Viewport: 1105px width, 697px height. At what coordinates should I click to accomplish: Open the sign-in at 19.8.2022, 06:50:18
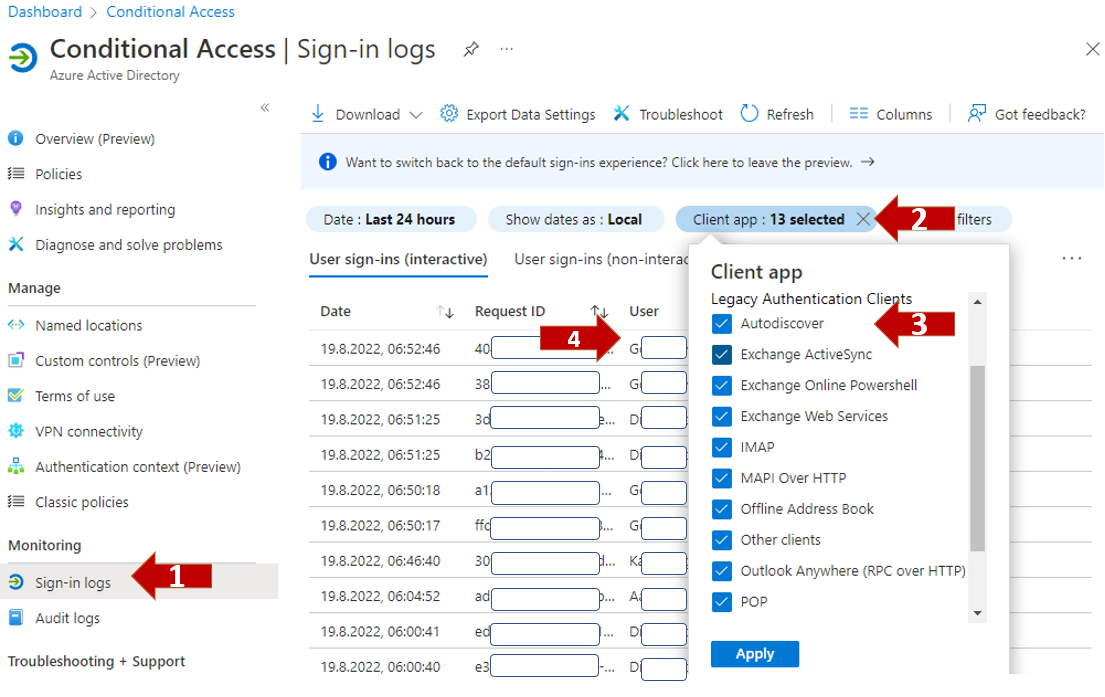(381, 491)
